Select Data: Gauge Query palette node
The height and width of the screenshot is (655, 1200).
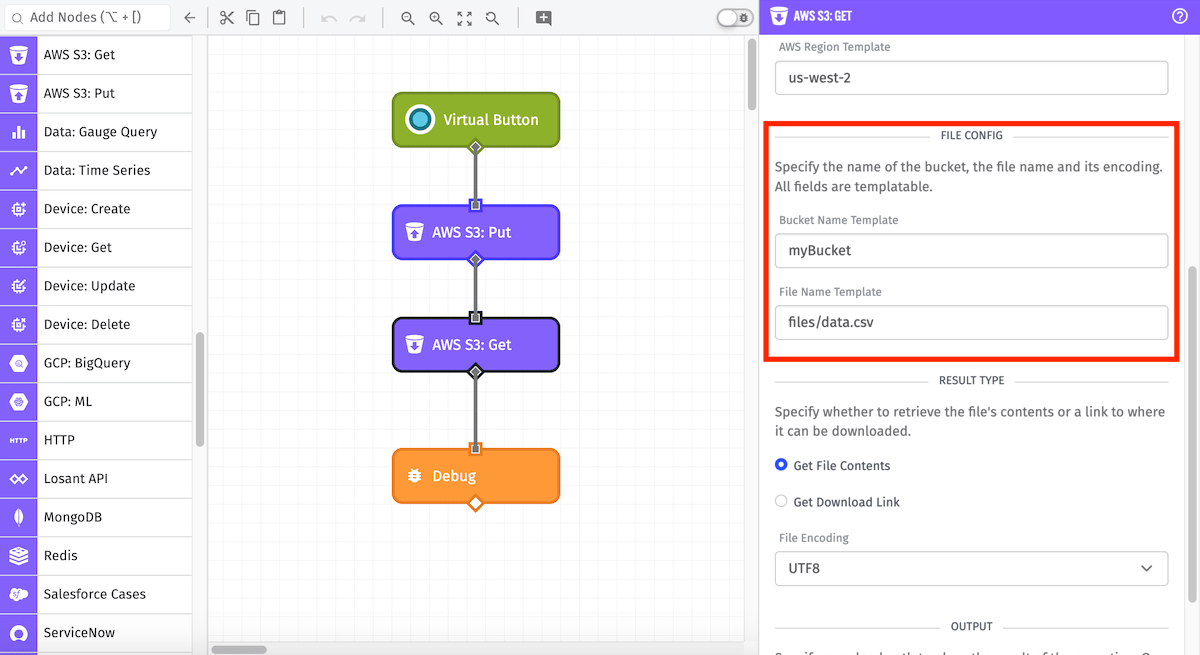point(96,132)
